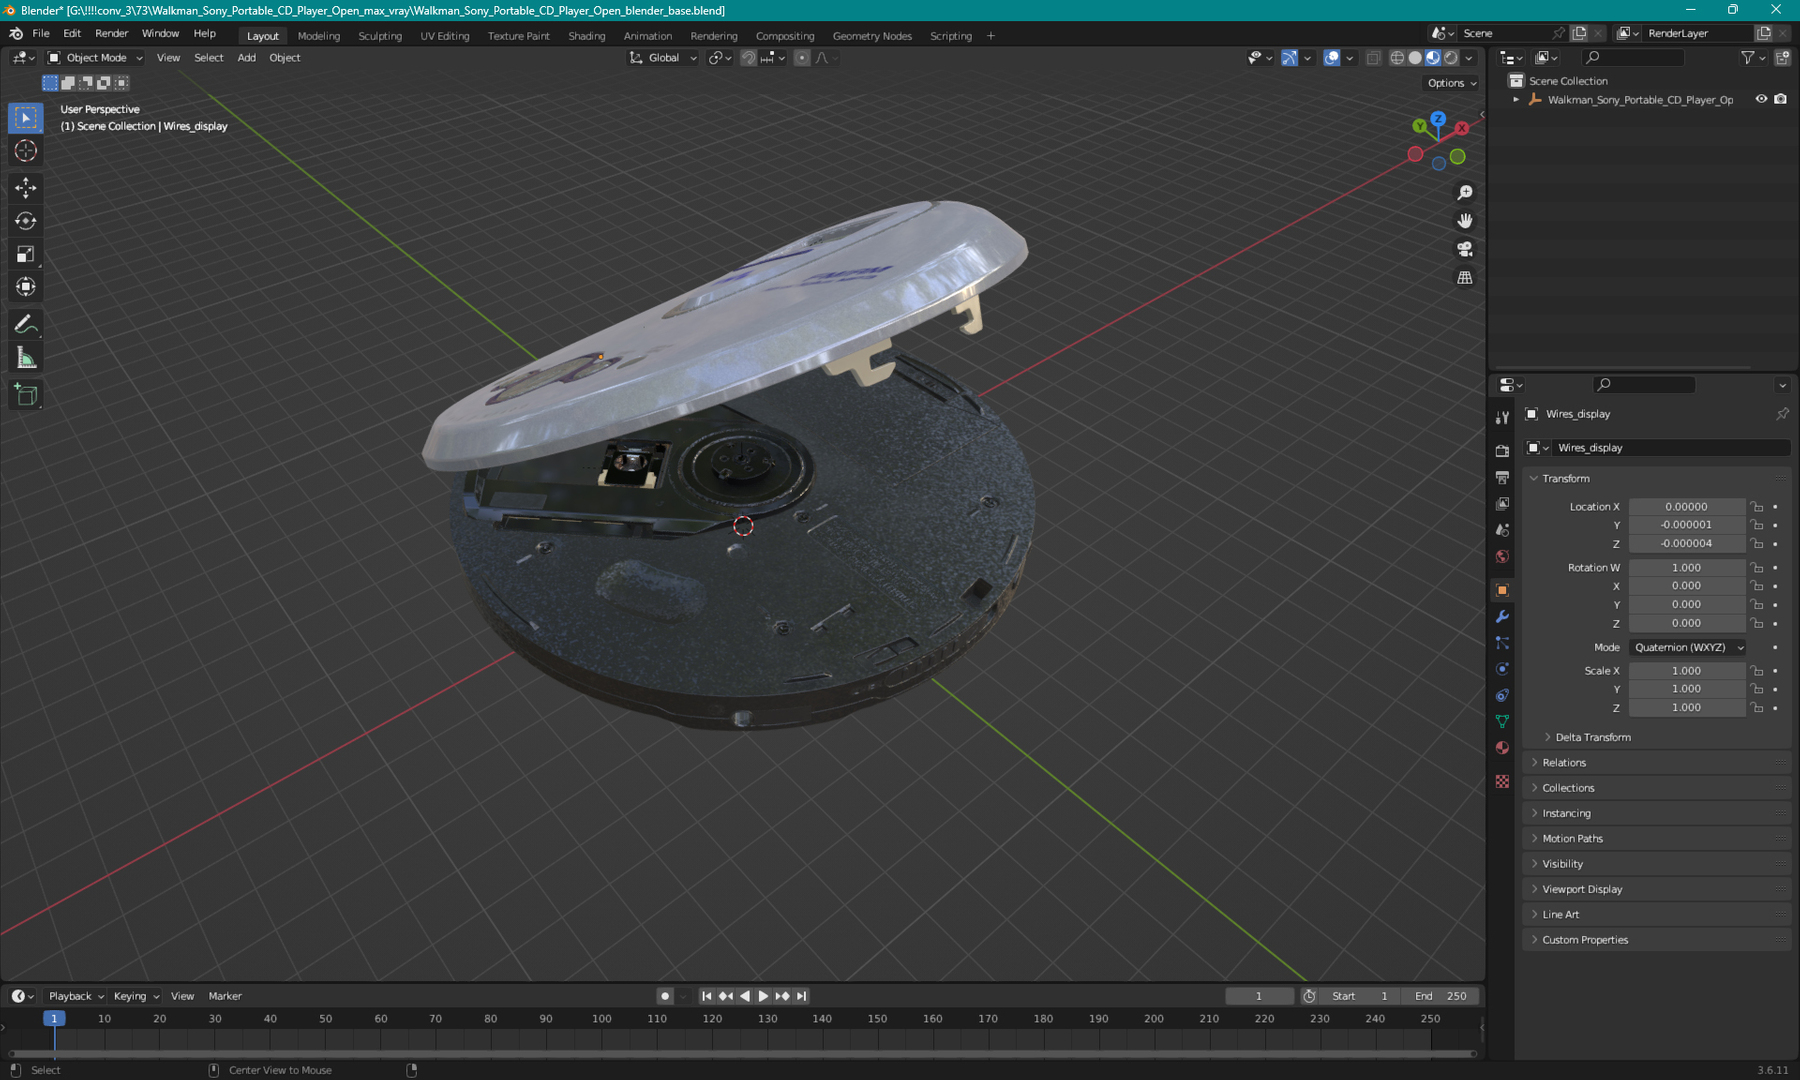Switch to the Shading workspace tab
This screenshot has width=1800, height=1080.
click(587, 36)
